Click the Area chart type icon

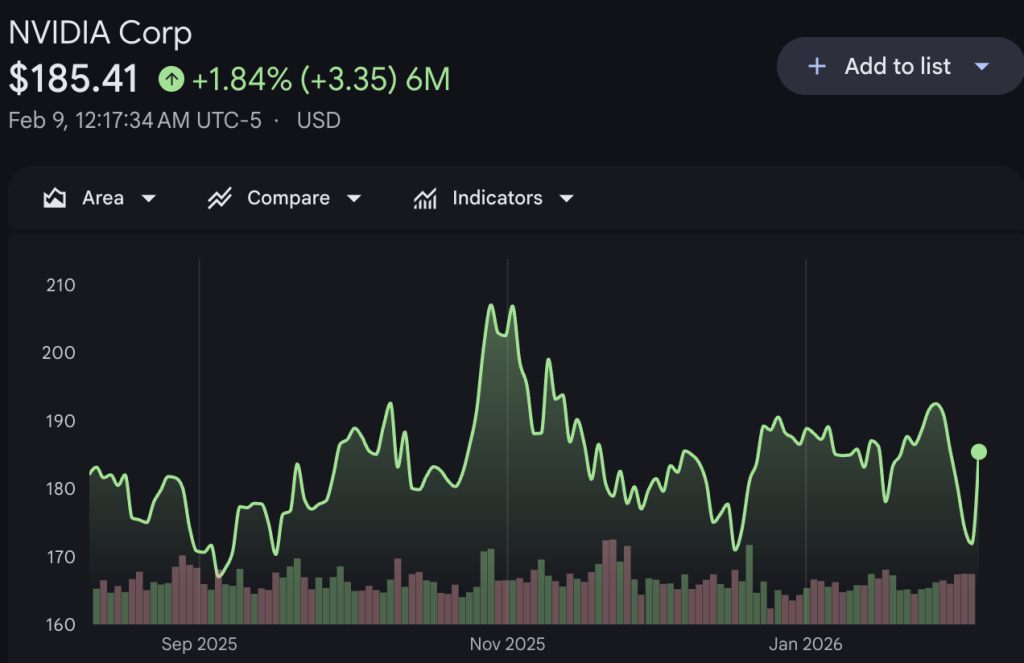click(x=55, y=198)
